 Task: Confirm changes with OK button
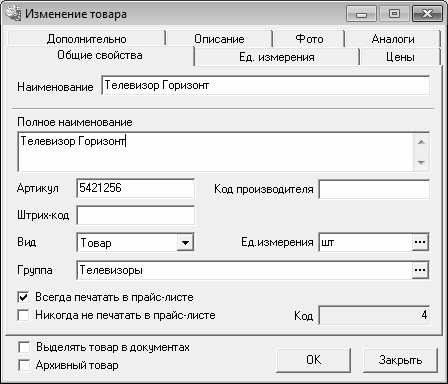click(x=313, y=360)
